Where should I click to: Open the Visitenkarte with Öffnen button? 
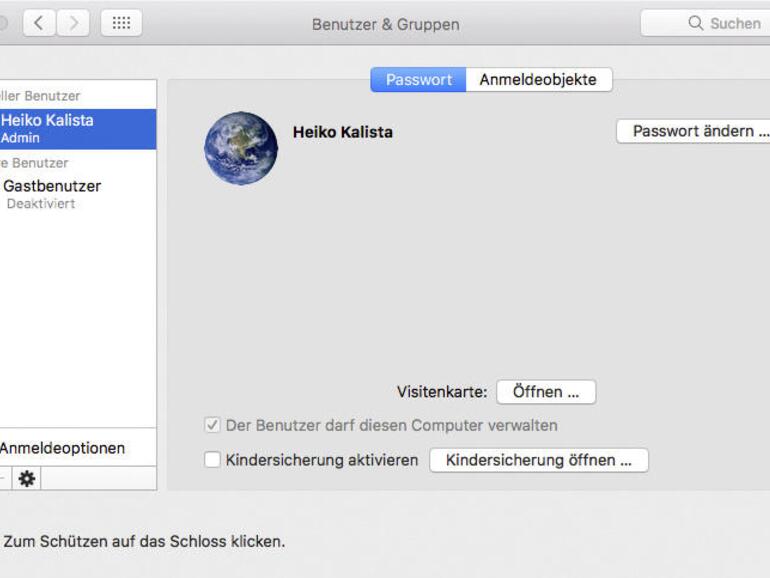(x=546, y=392)
